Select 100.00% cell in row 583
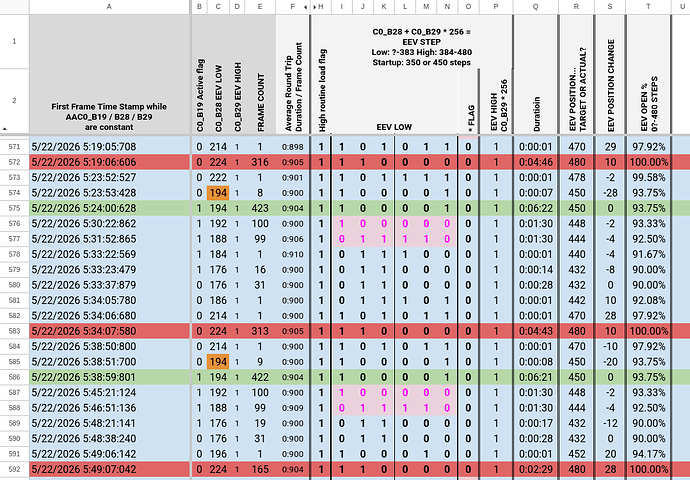The height and width of the screenshot is (480, 690). point(648,331)
